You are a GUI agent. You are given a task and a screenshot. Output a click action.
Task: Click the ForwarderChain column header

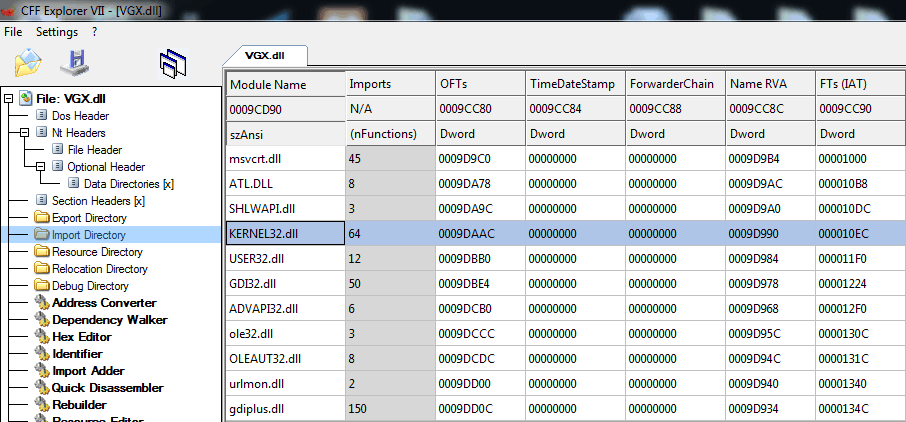coord(675,84)
